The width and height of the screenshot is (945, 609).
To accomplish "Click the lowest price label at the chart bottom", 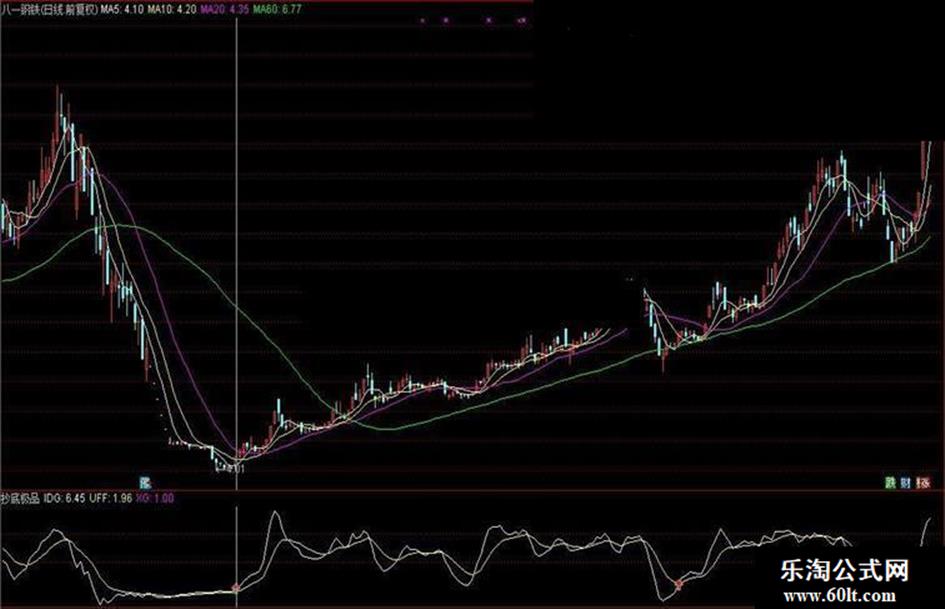I will pyautogui.click(x=230, y=469).
